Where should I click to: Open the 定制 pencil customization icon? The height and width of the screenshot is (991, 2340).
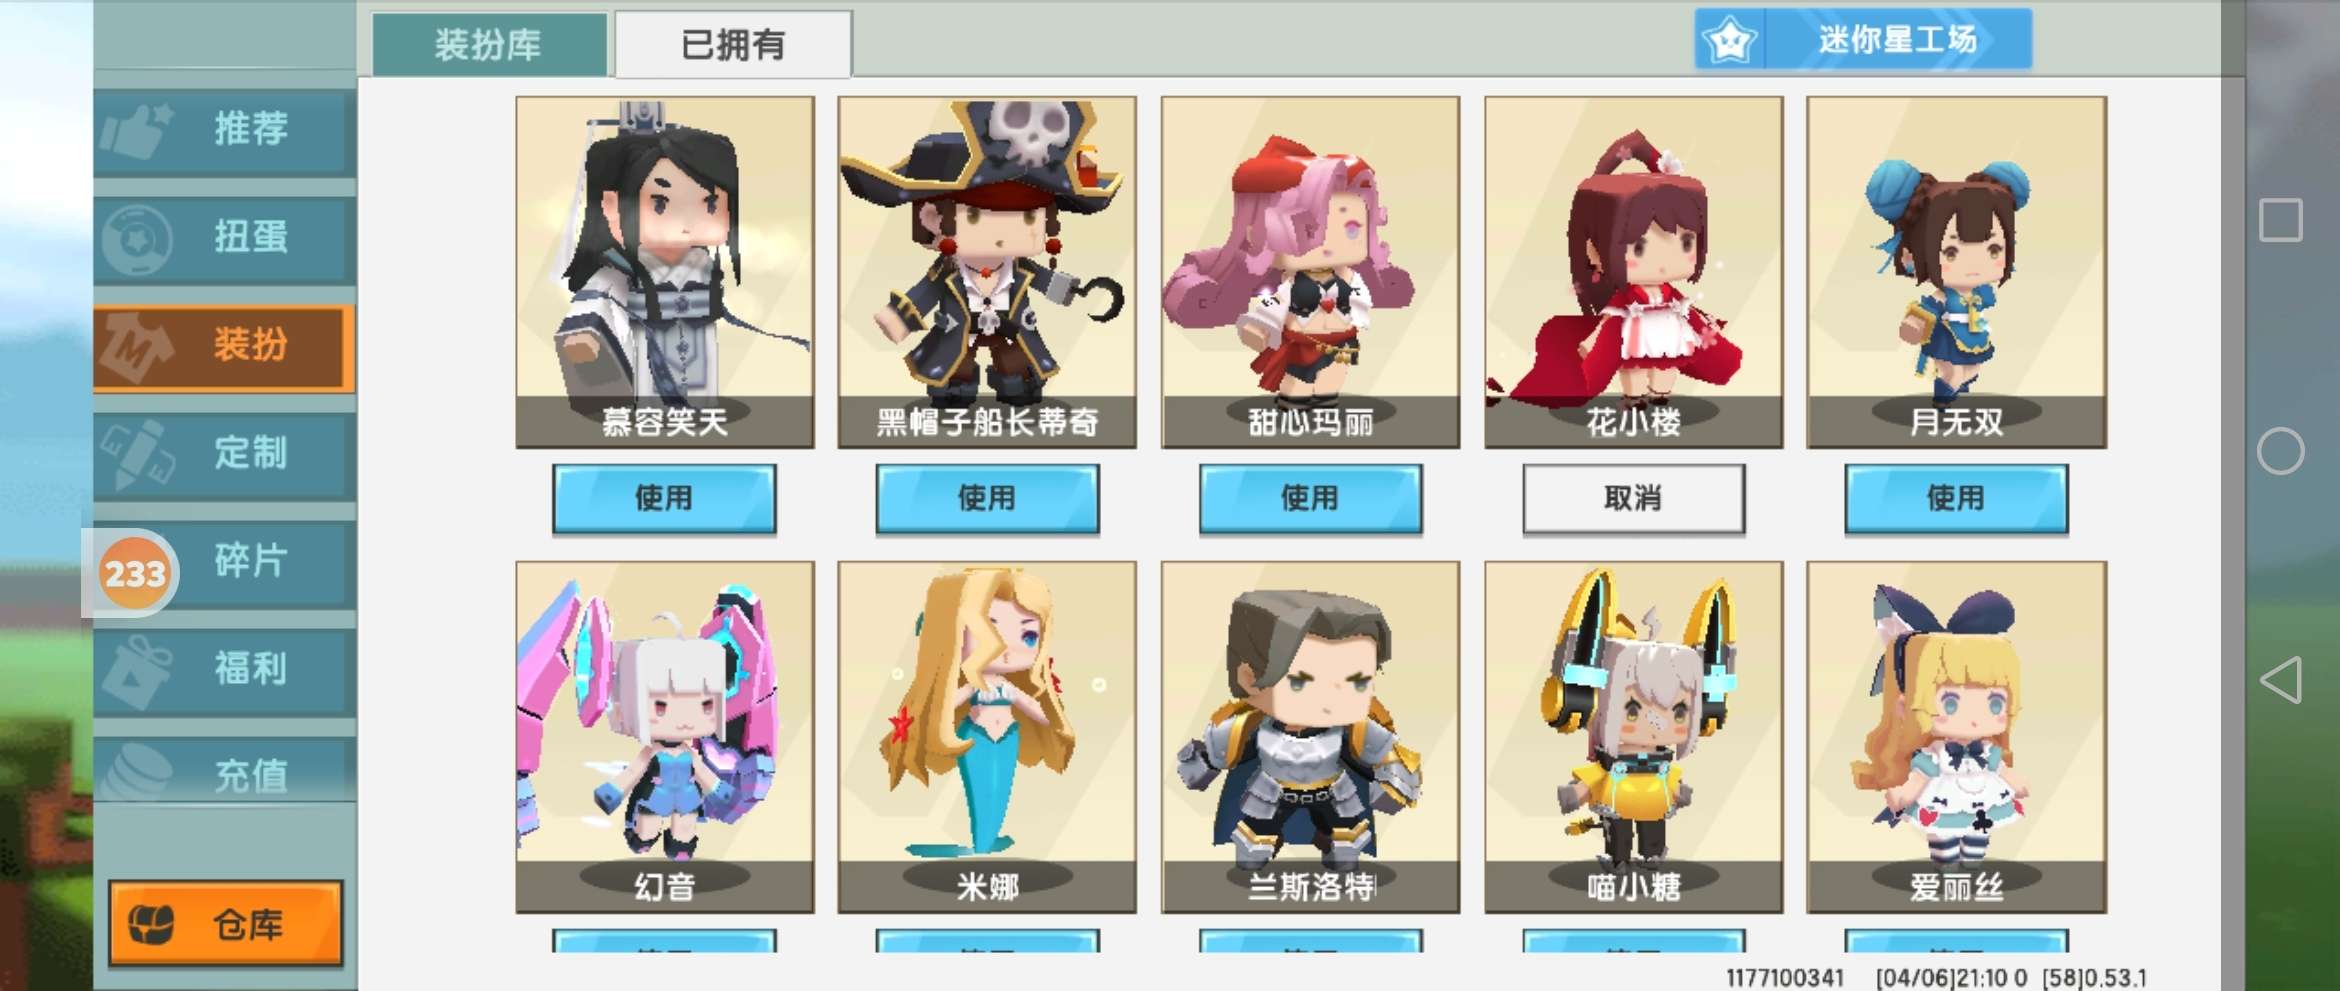(x=137, y=455)
